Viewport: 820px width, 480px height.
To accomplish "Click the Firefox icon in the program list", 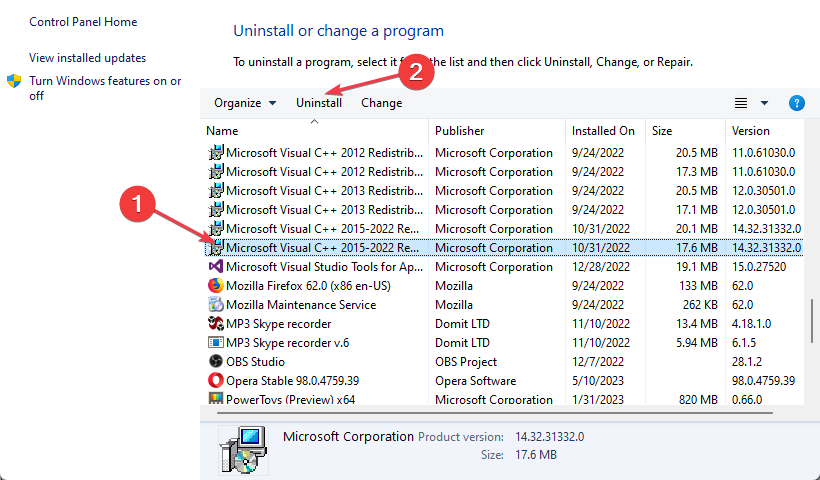I will point(215,285).
